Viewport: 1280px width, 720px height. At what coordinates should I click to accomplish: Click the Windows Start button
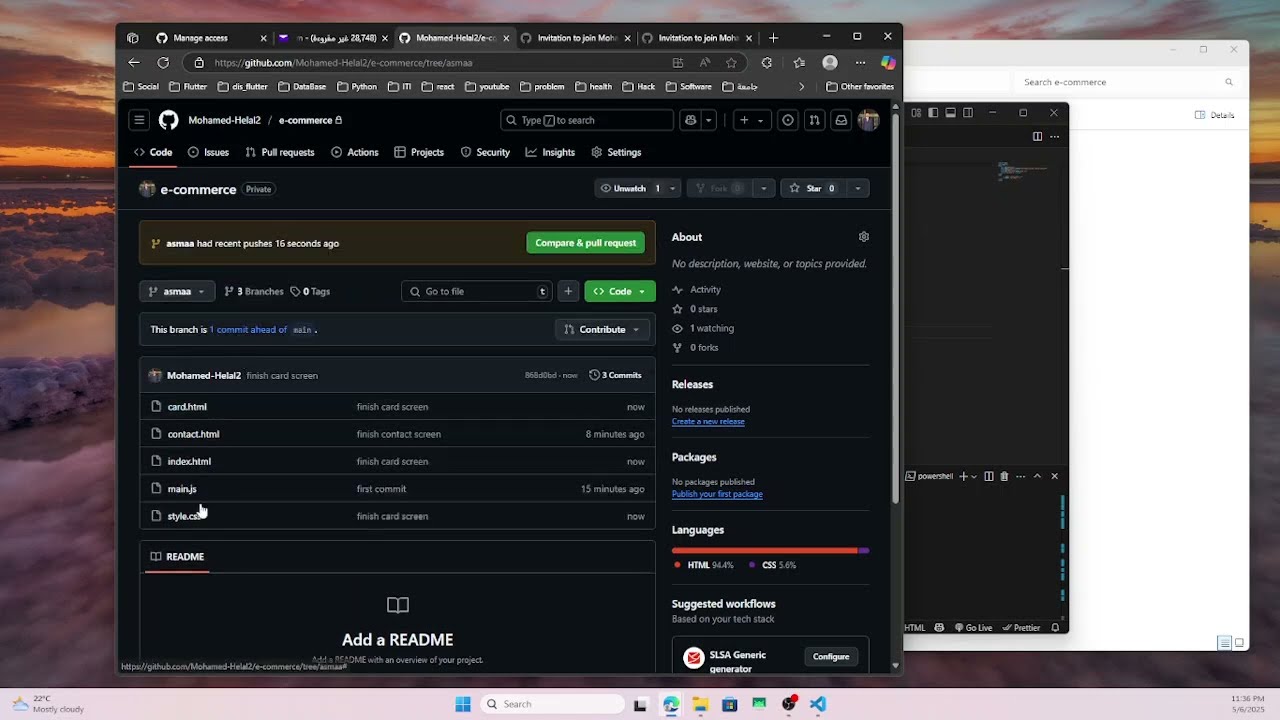coord(463,704)
